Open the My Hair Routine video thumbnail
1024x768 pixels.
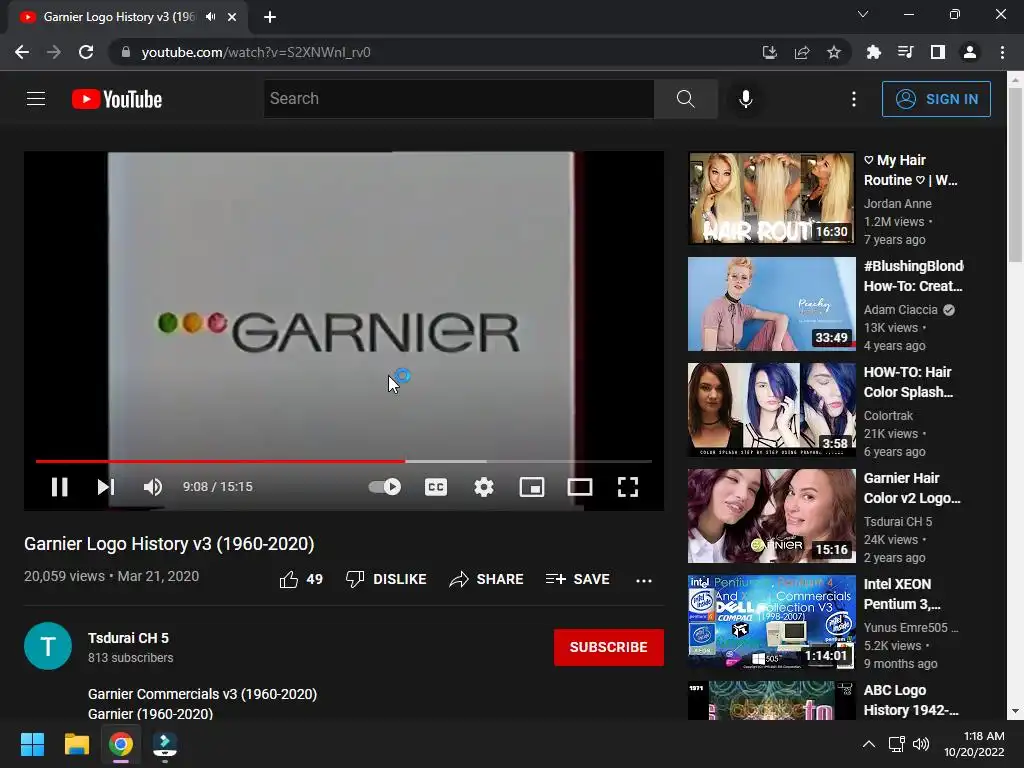pos(771,198)
